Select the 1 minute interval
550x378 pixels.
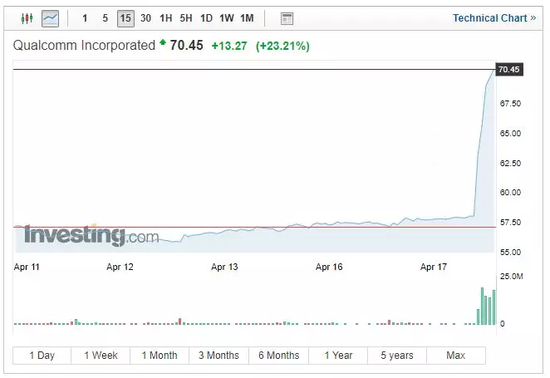[x=85, y=18]
